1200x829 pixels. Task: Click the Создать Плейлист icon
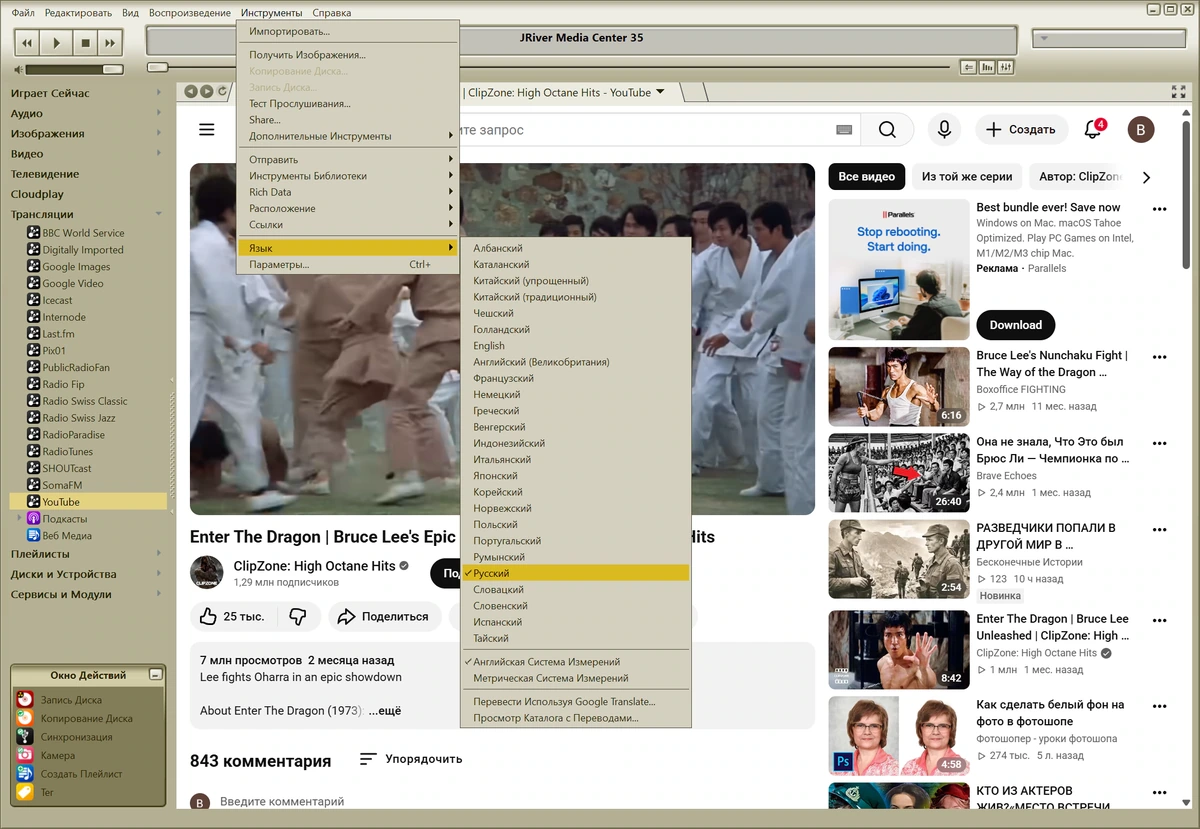click(24, 774)
